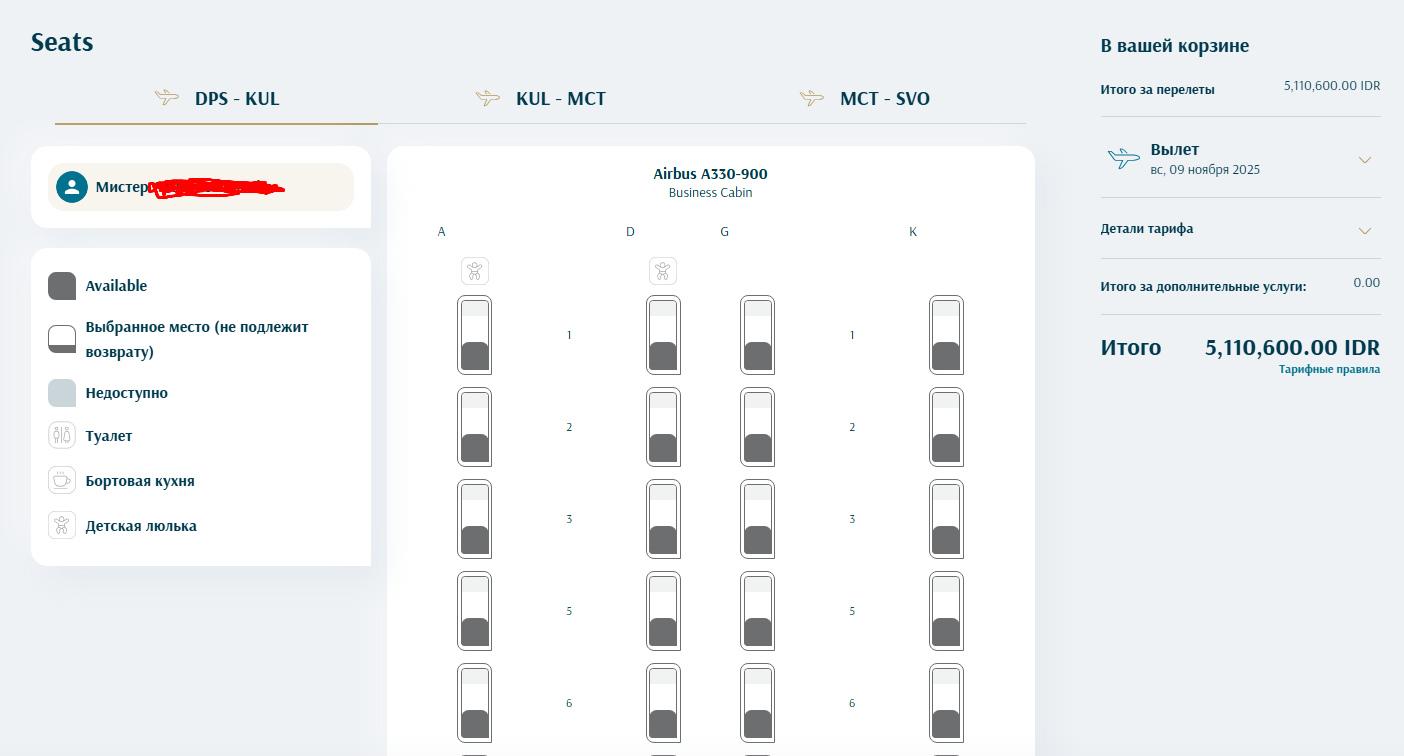Click the bassinet icon above column D
Screen dimensions: 1404x756
663,271
